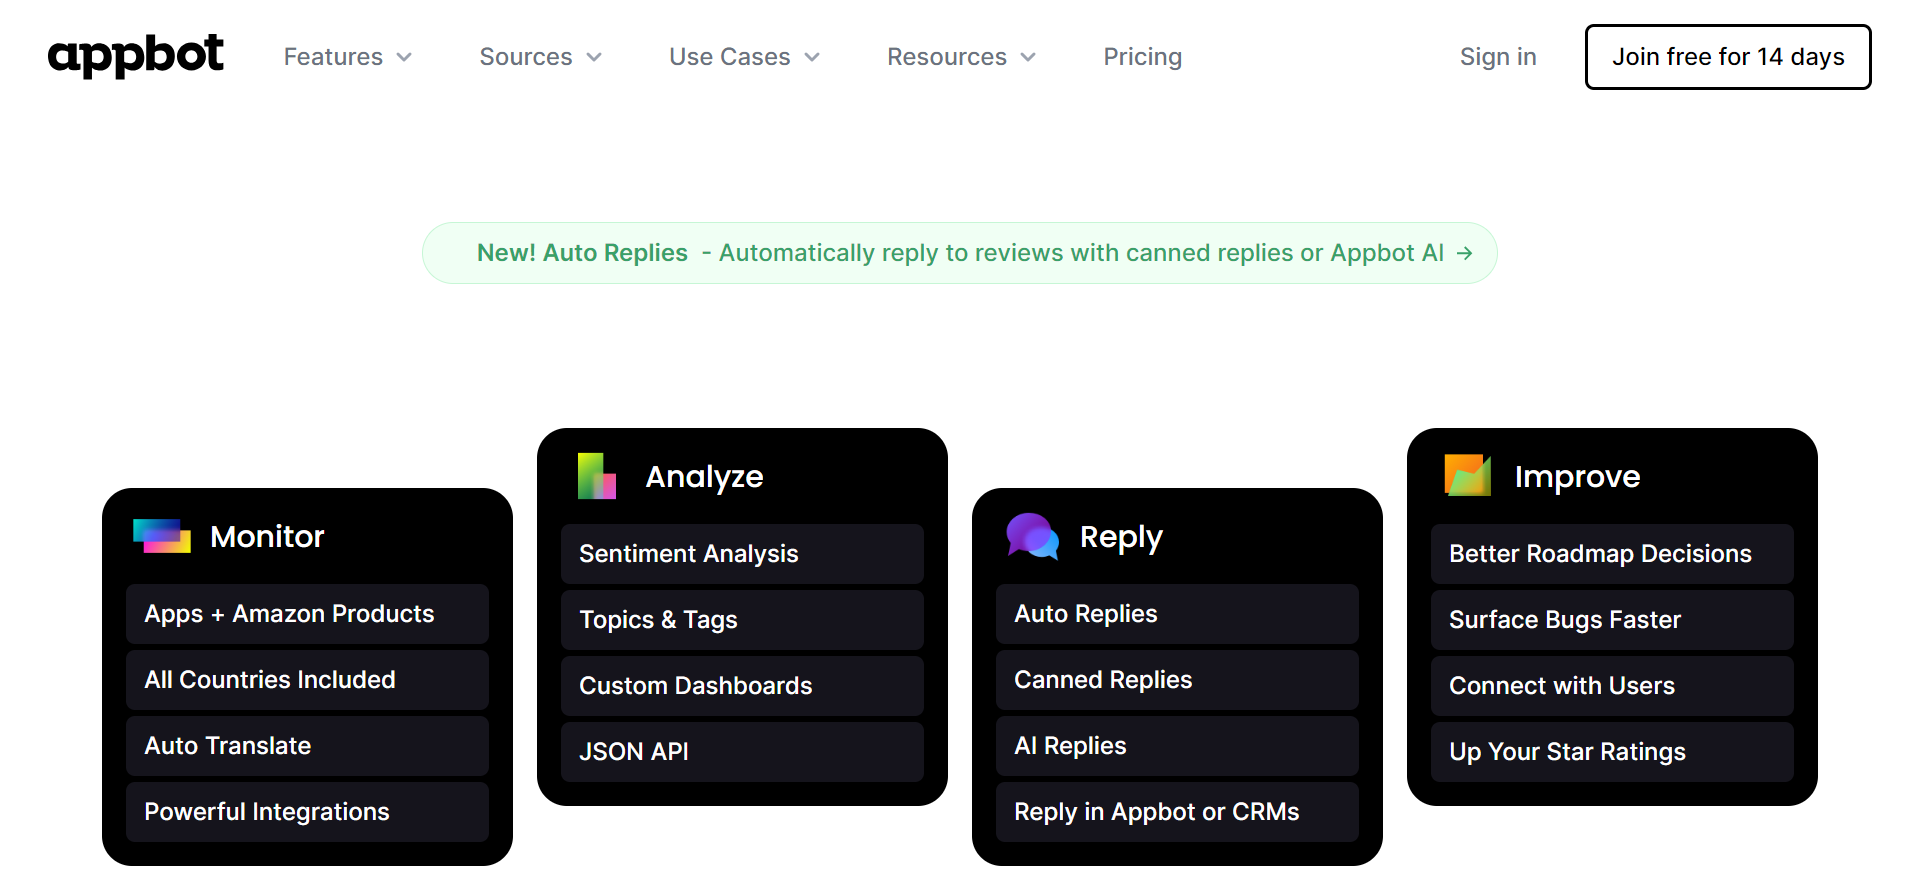Image resolution: width=1920 pixels, height=872 pixels.
Task: Open the Resources menu
Action: pos(962,57)
